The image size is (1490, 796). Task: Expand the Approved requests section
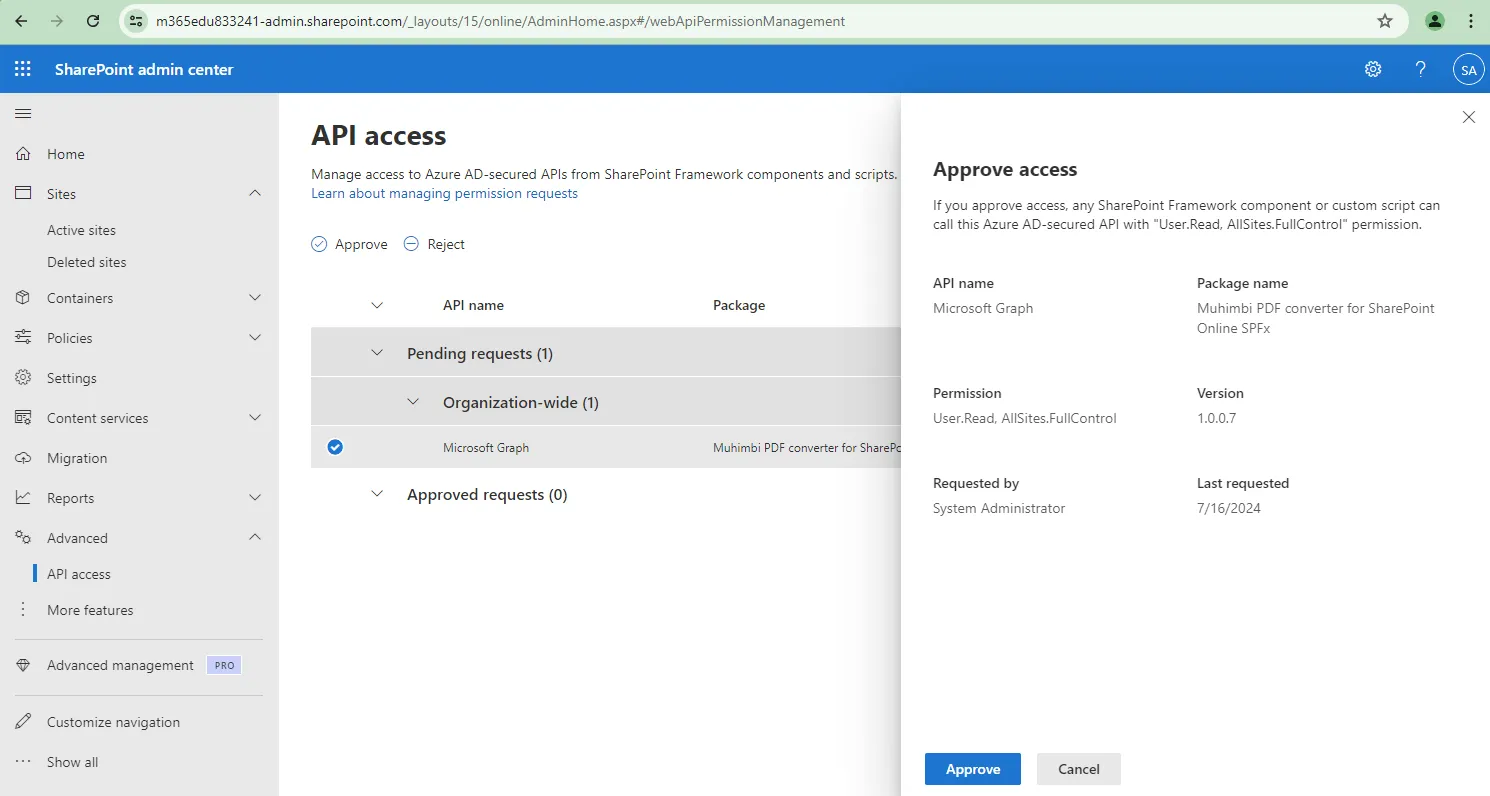pos(377,493)
